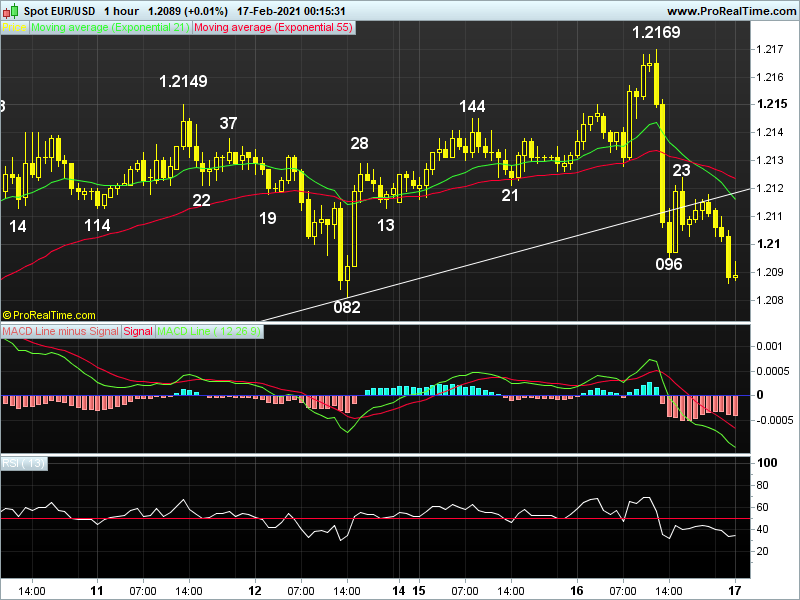Open the www.ProRealTime.com link
This screenshot has height=600, width=800.
(x=731, y=11)
